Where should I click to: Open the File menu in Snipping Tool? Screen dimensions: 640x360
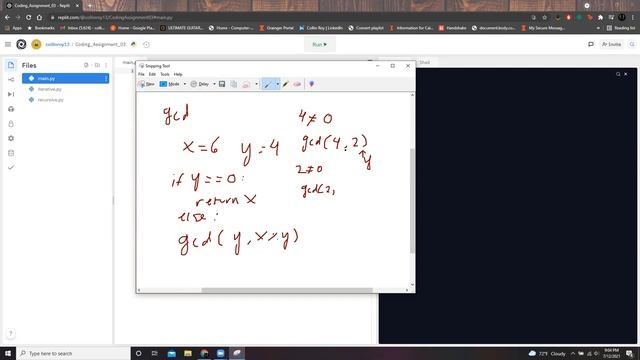click(141, 74)
